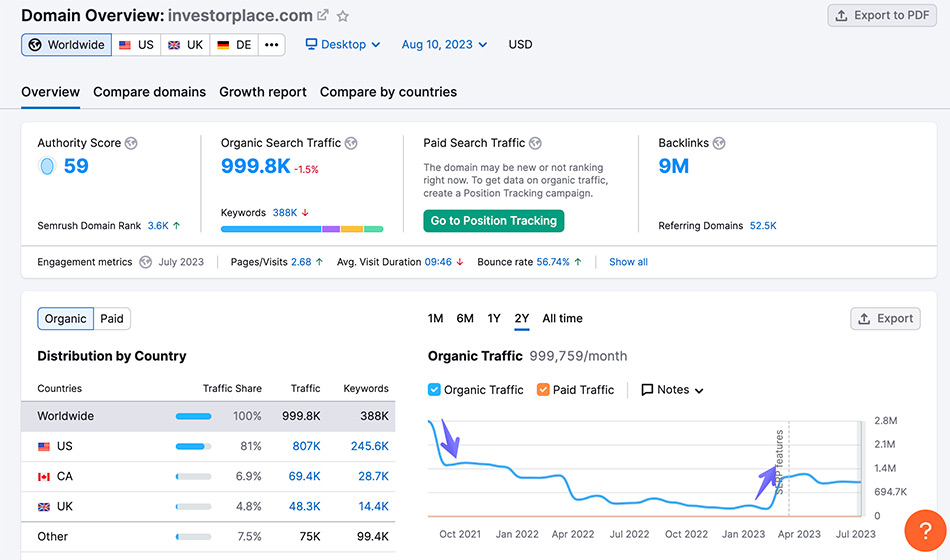This screenshot has height=560, width=950.
Task: Click the globe icon next to Backlinks
Action: (x=719, y=143)
